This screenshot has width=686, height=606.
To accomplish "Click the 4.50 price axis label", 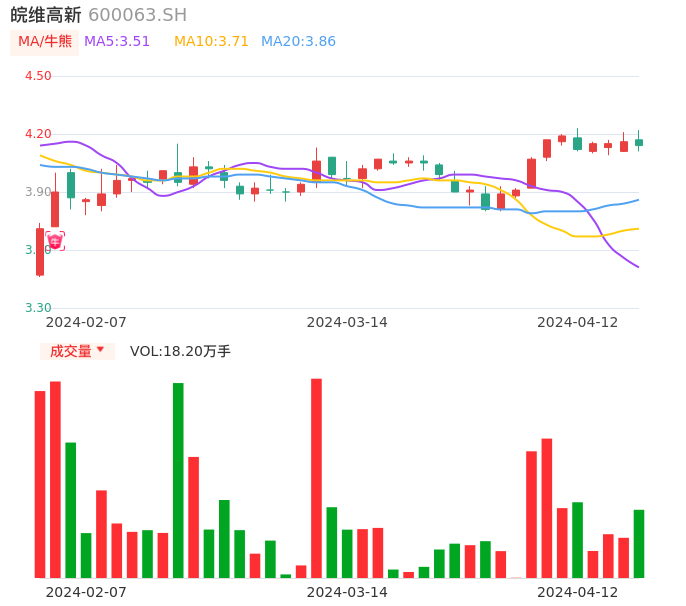I will click(39, 76).
